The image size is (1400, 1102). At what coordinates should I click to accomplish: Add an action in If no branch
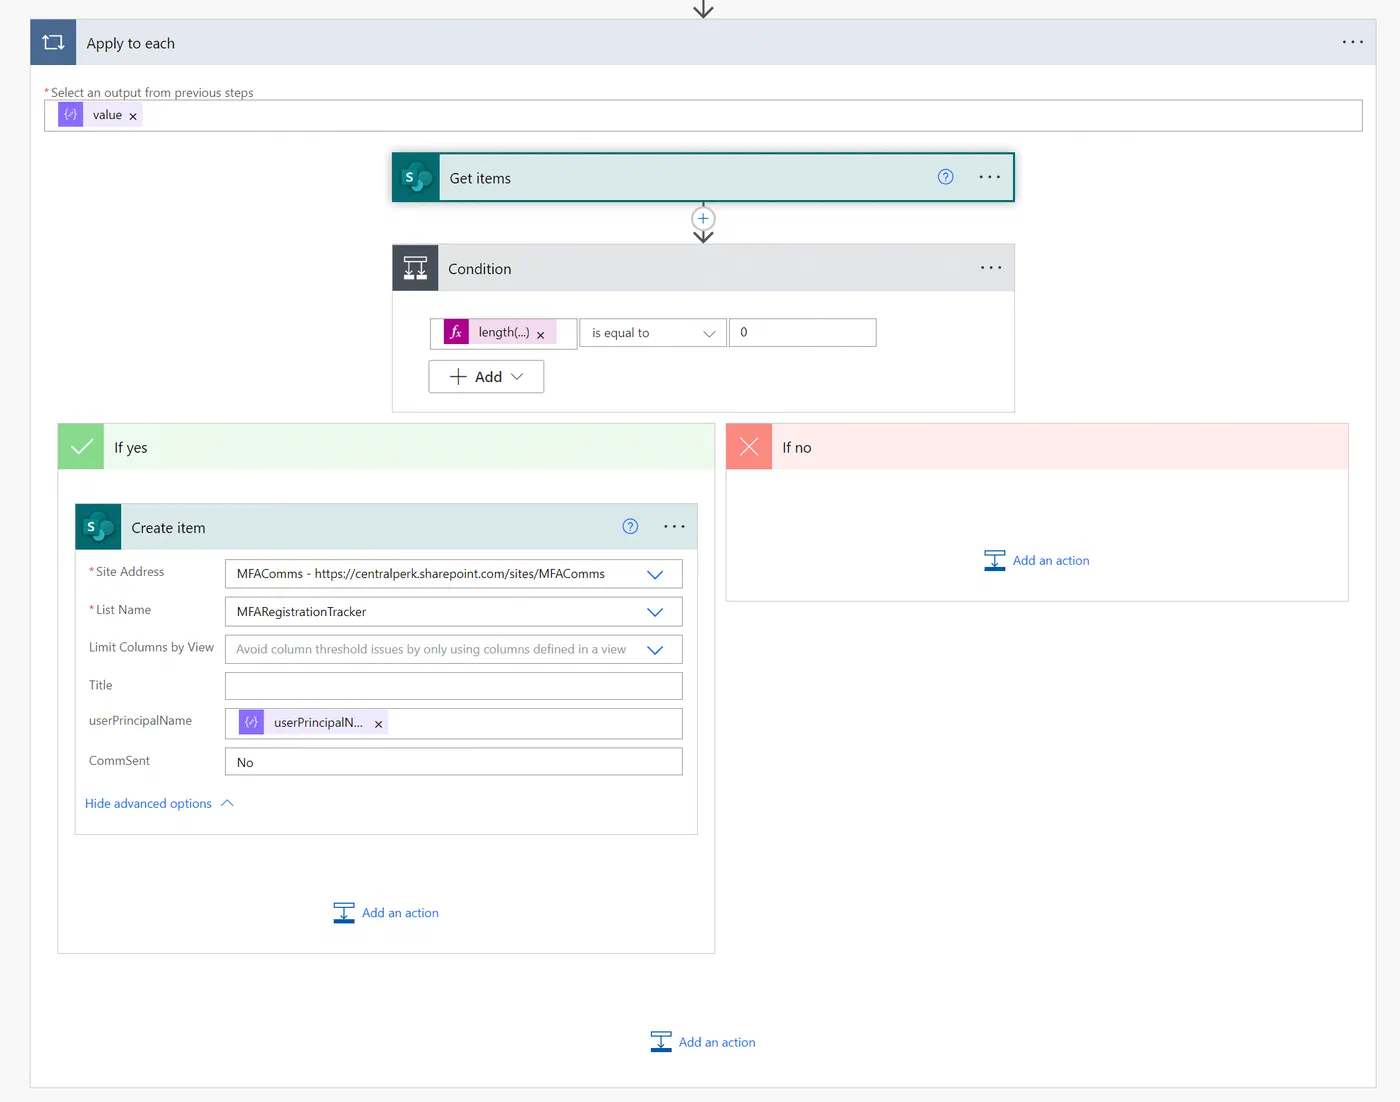(x=1037, y=561)
